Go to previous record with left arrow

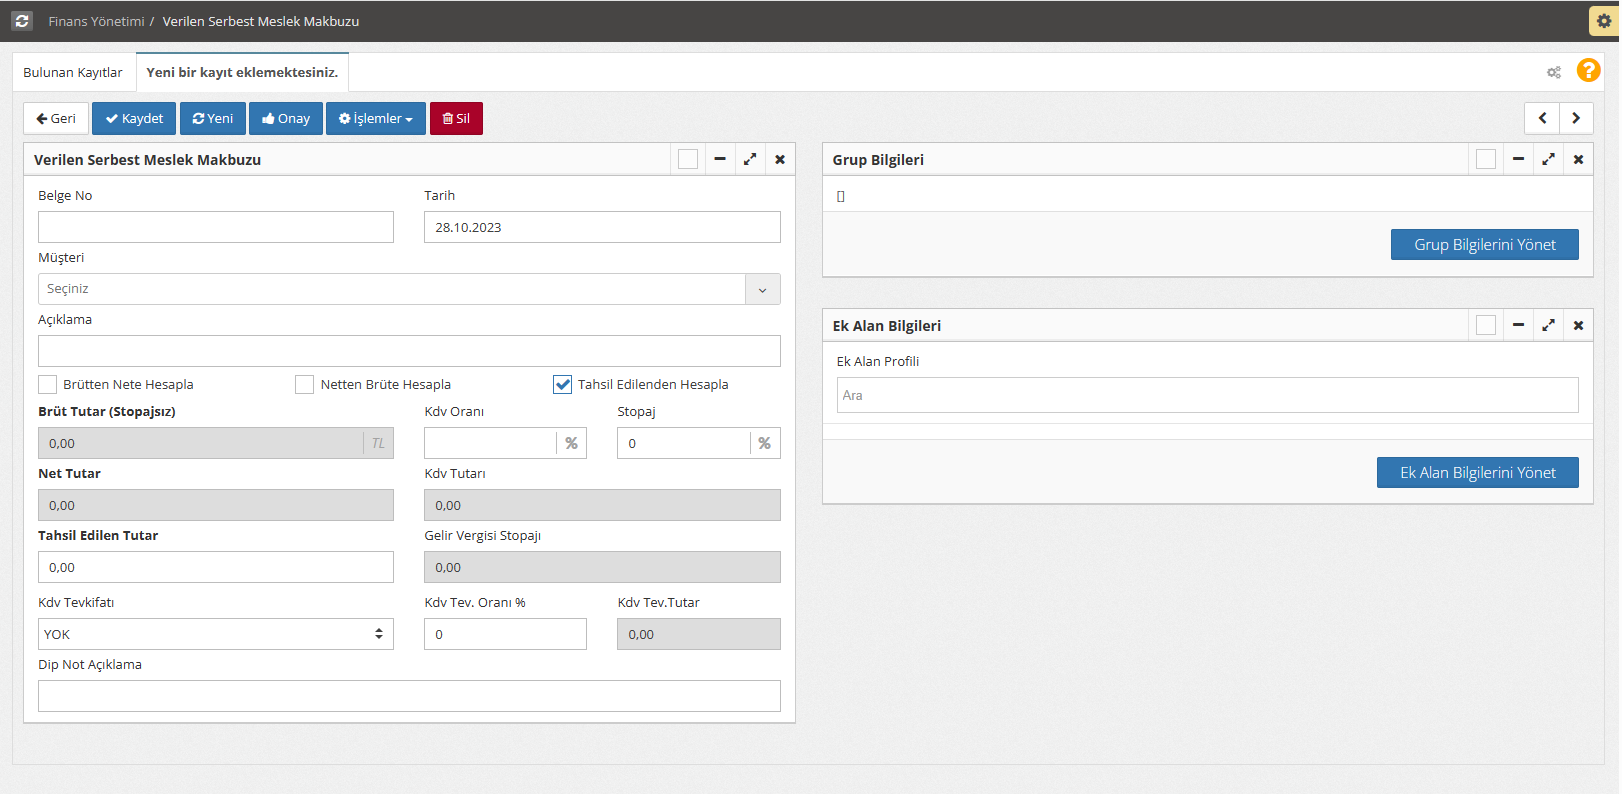(1542, 118)
